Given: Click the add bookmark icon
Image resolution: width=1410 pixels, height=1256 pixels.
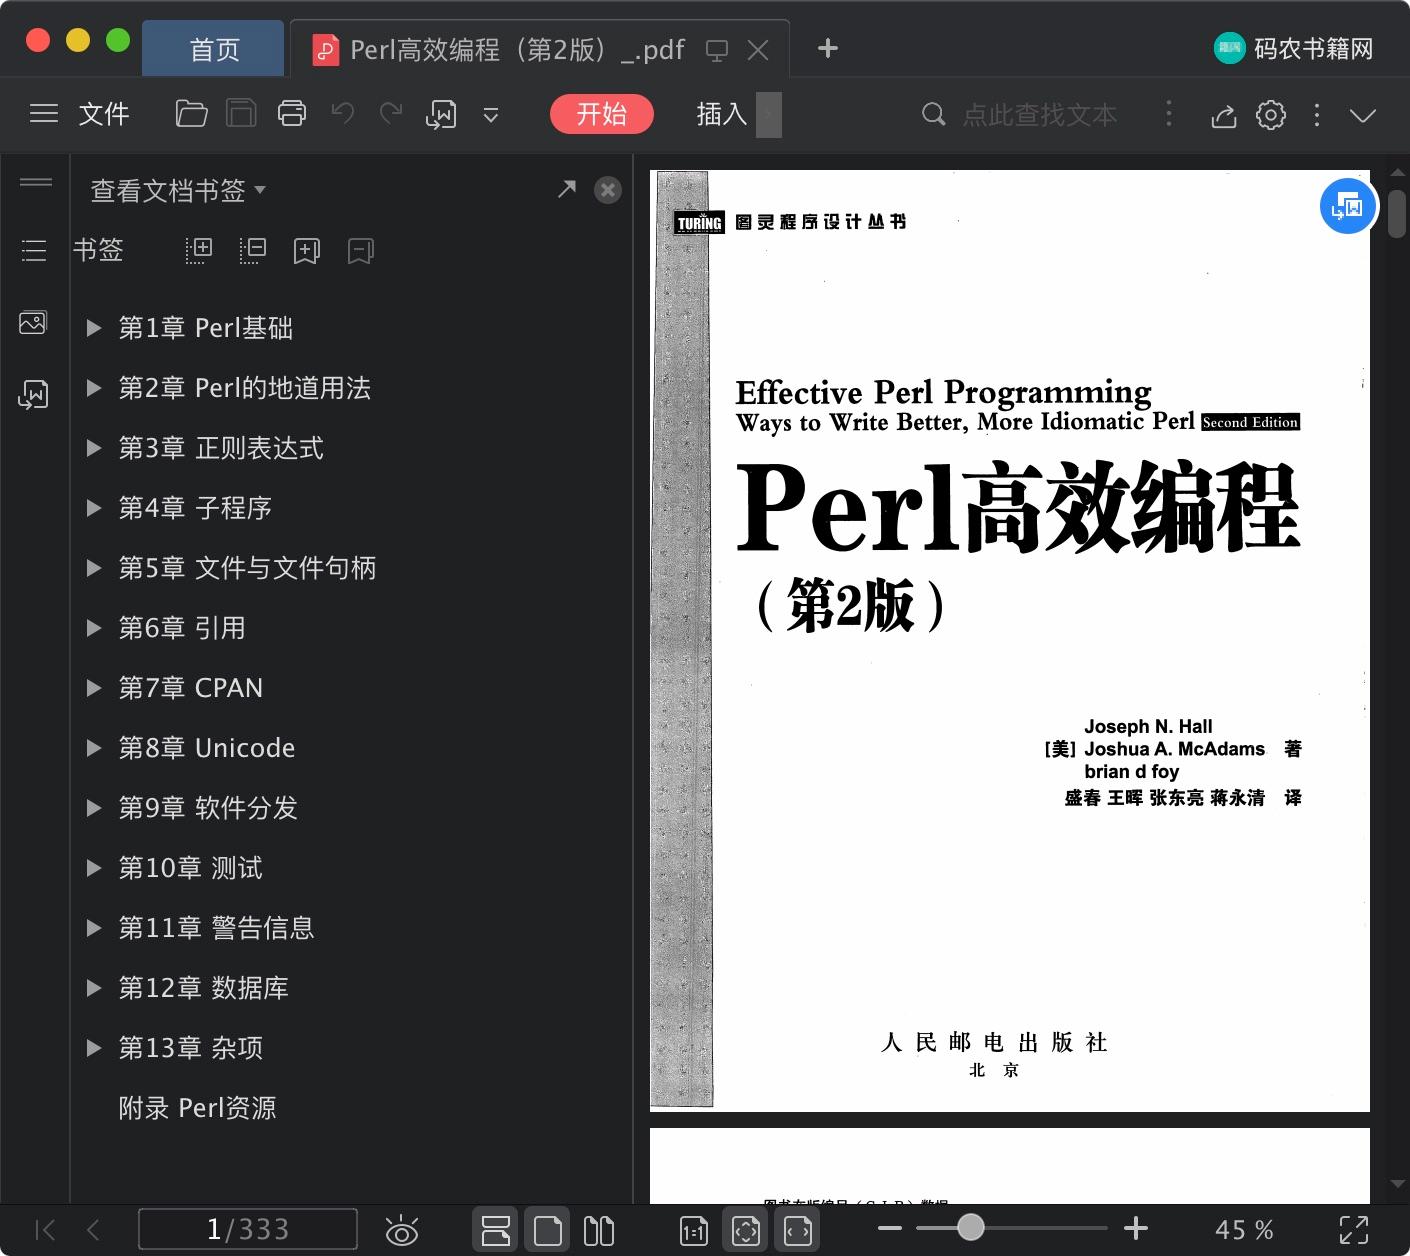Looking at the screenshot, I should [x=307, y=251].
